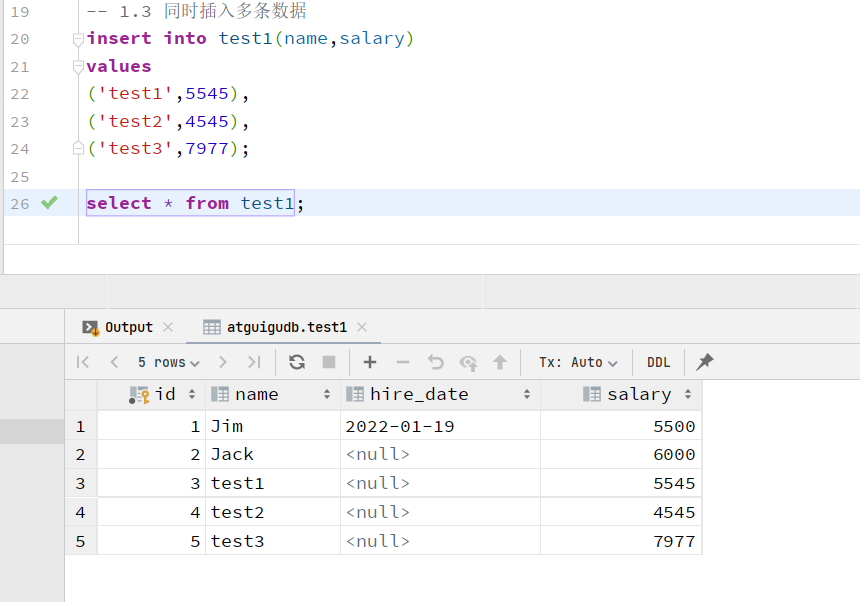The width and height of the screenshot is (860, 602).
Task: Revert changes with undo arrow icon
Action: 435,362
